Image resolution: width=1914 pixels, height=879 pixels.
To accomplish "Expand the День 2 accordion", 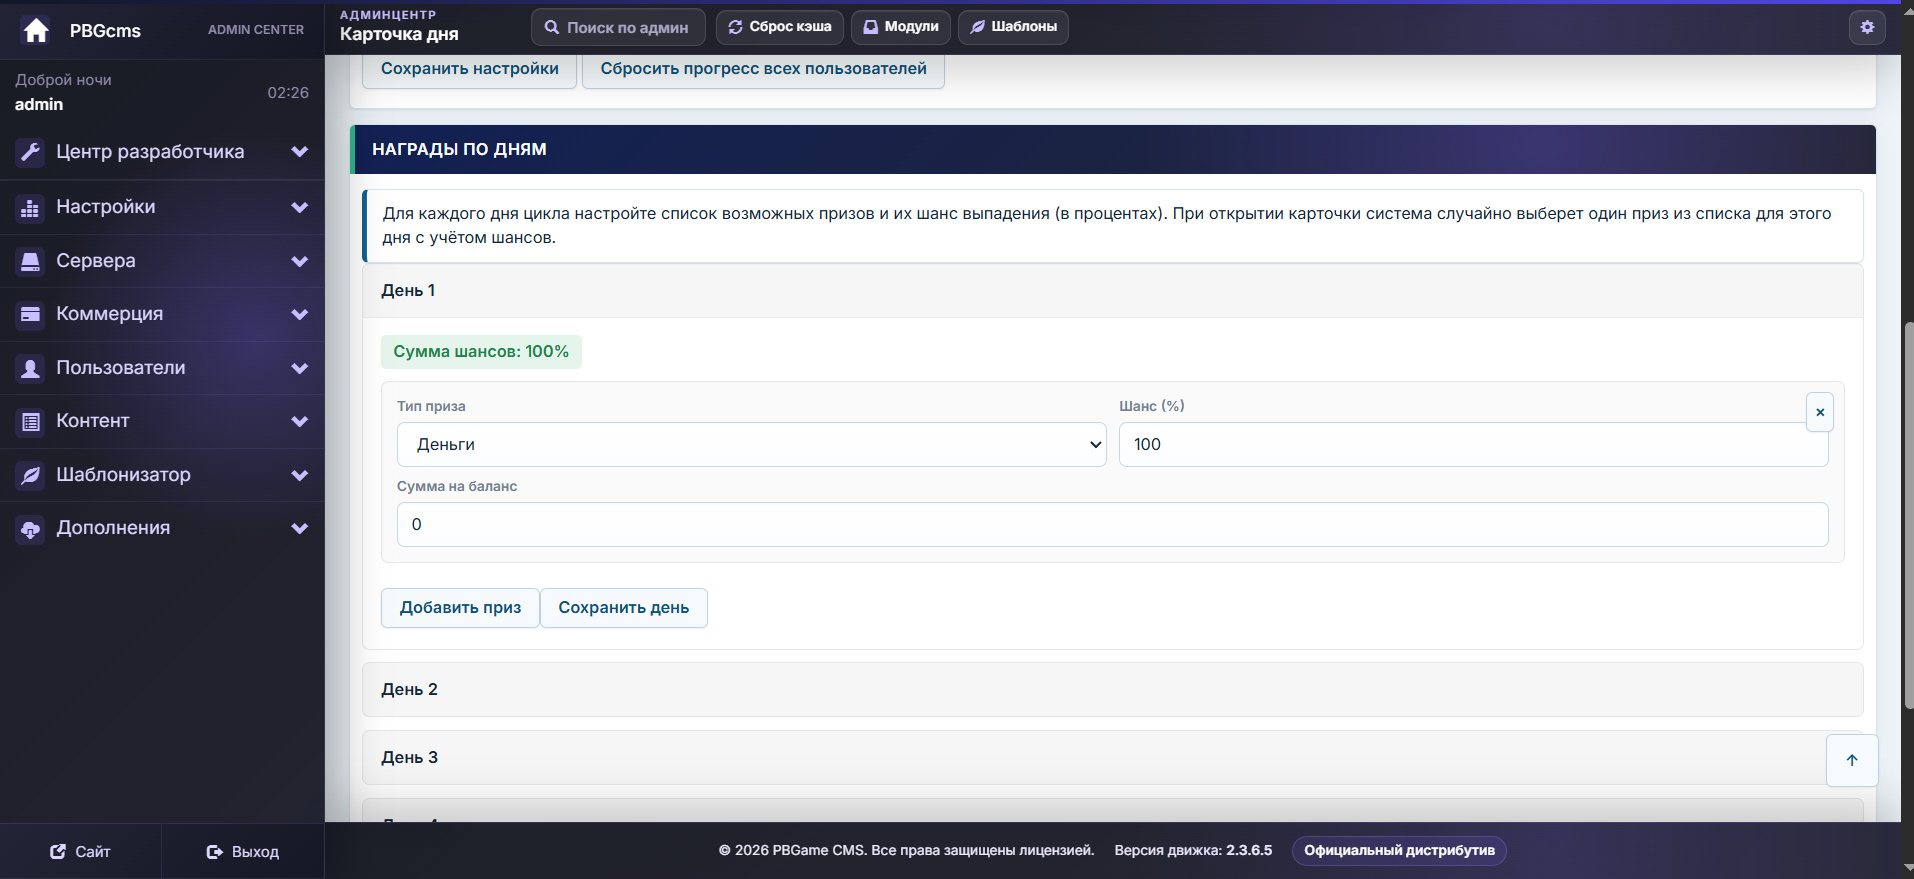I will pyautogui.click(x=1112, y=689).
